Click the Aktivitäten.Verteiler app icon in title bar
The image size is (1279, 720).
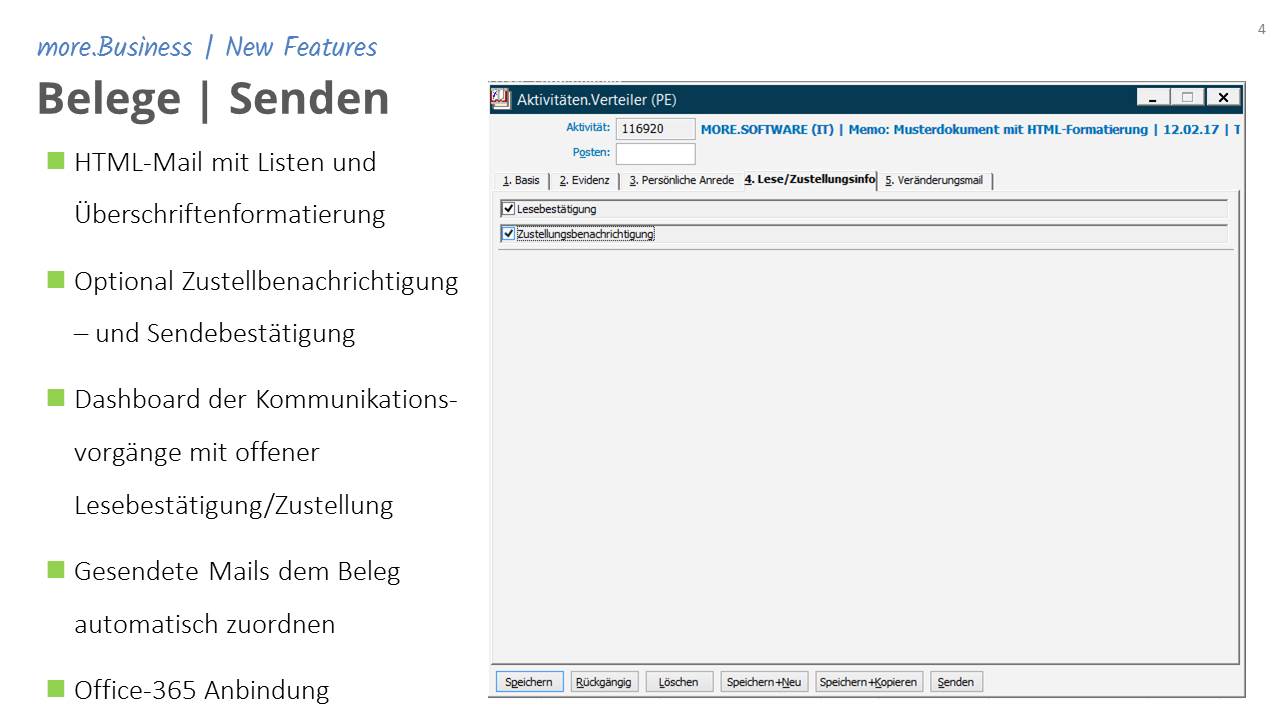[x=501, y=99]
